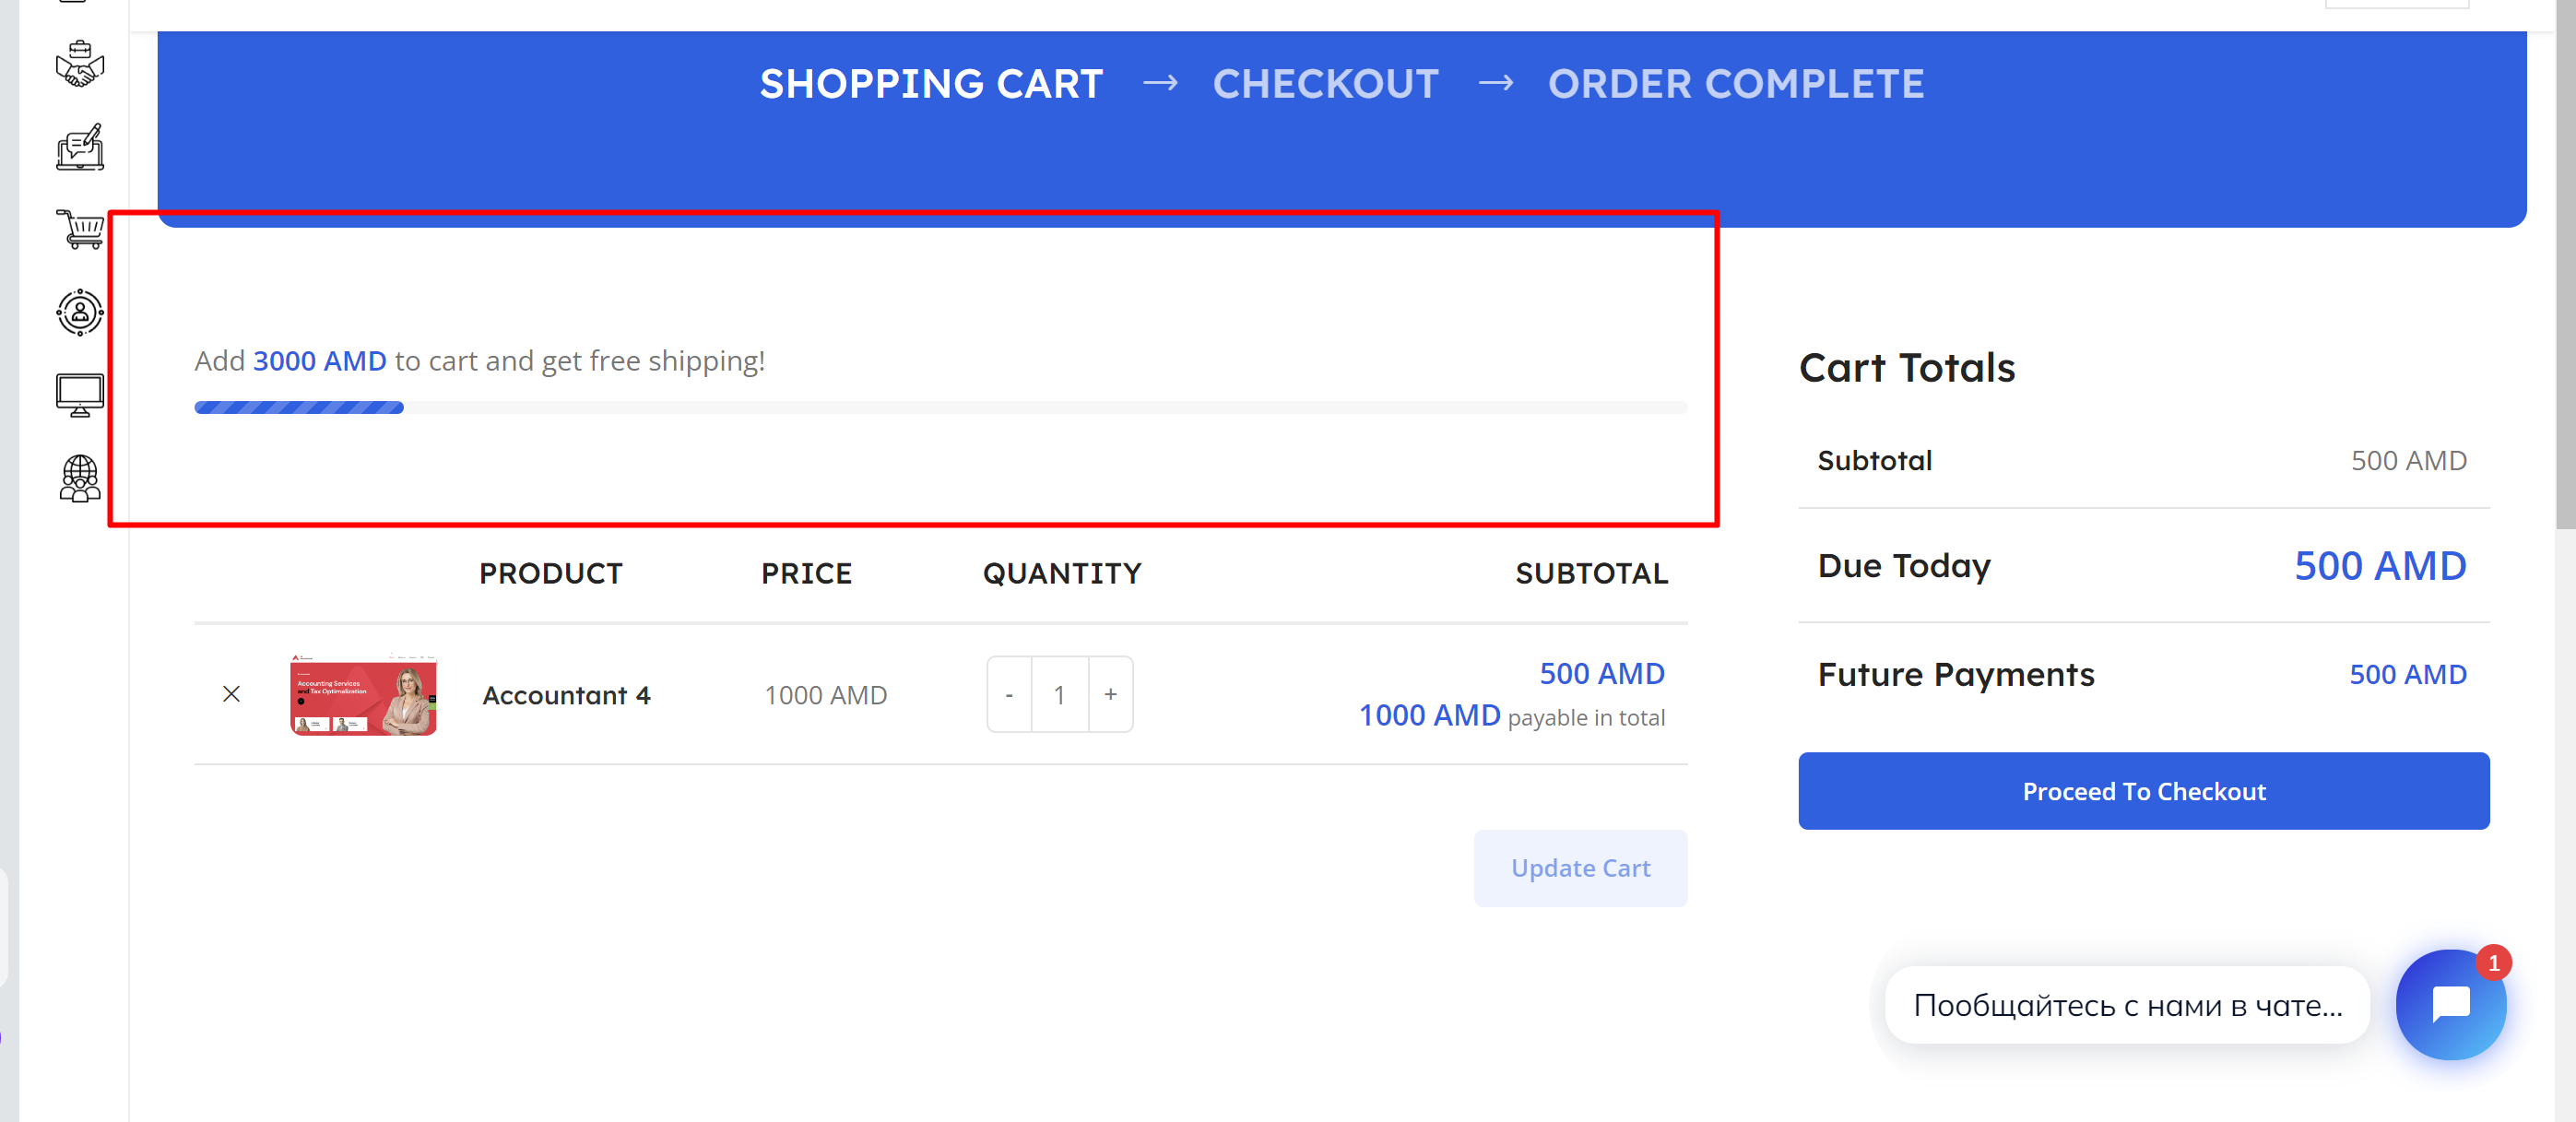
Task: Open the blue chat bubble widget
Action: [x=2451, y=1004]
